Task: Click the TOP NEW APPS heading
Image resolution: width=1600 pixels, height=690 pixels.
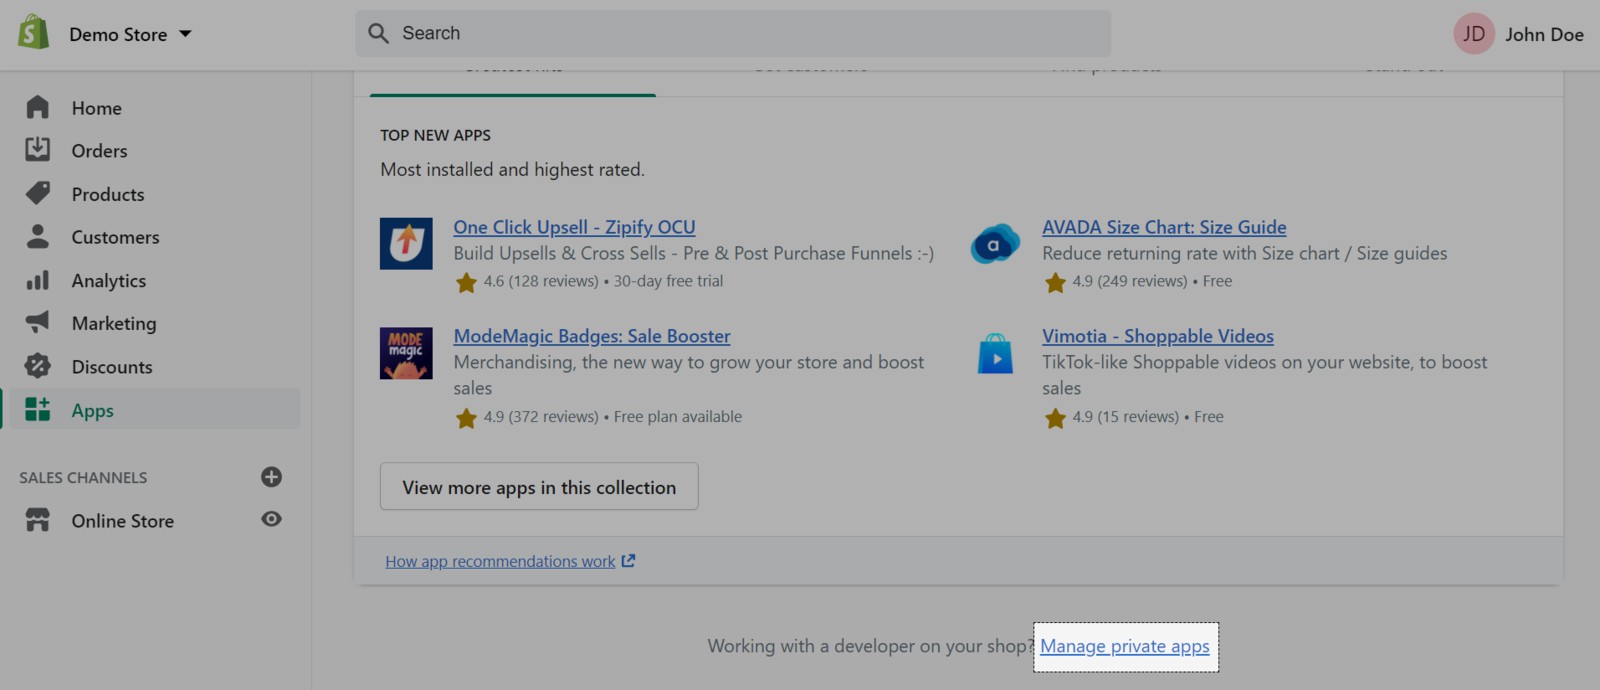Action: pyautogui.click(x=435, y=135)
